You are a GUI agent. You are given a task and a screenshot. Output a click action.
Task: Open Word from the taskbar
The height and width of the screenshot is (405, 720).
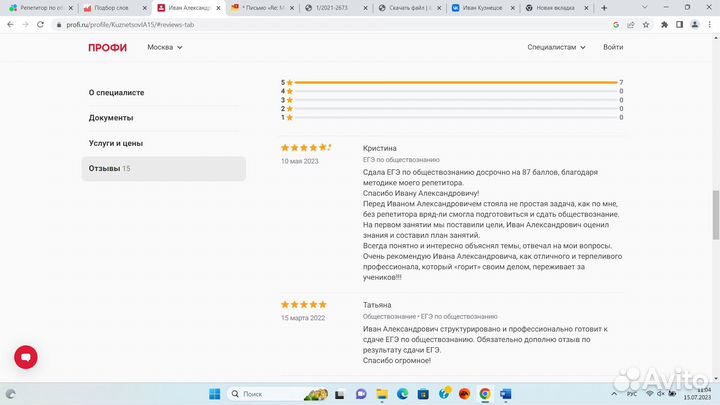pos(506,394)
